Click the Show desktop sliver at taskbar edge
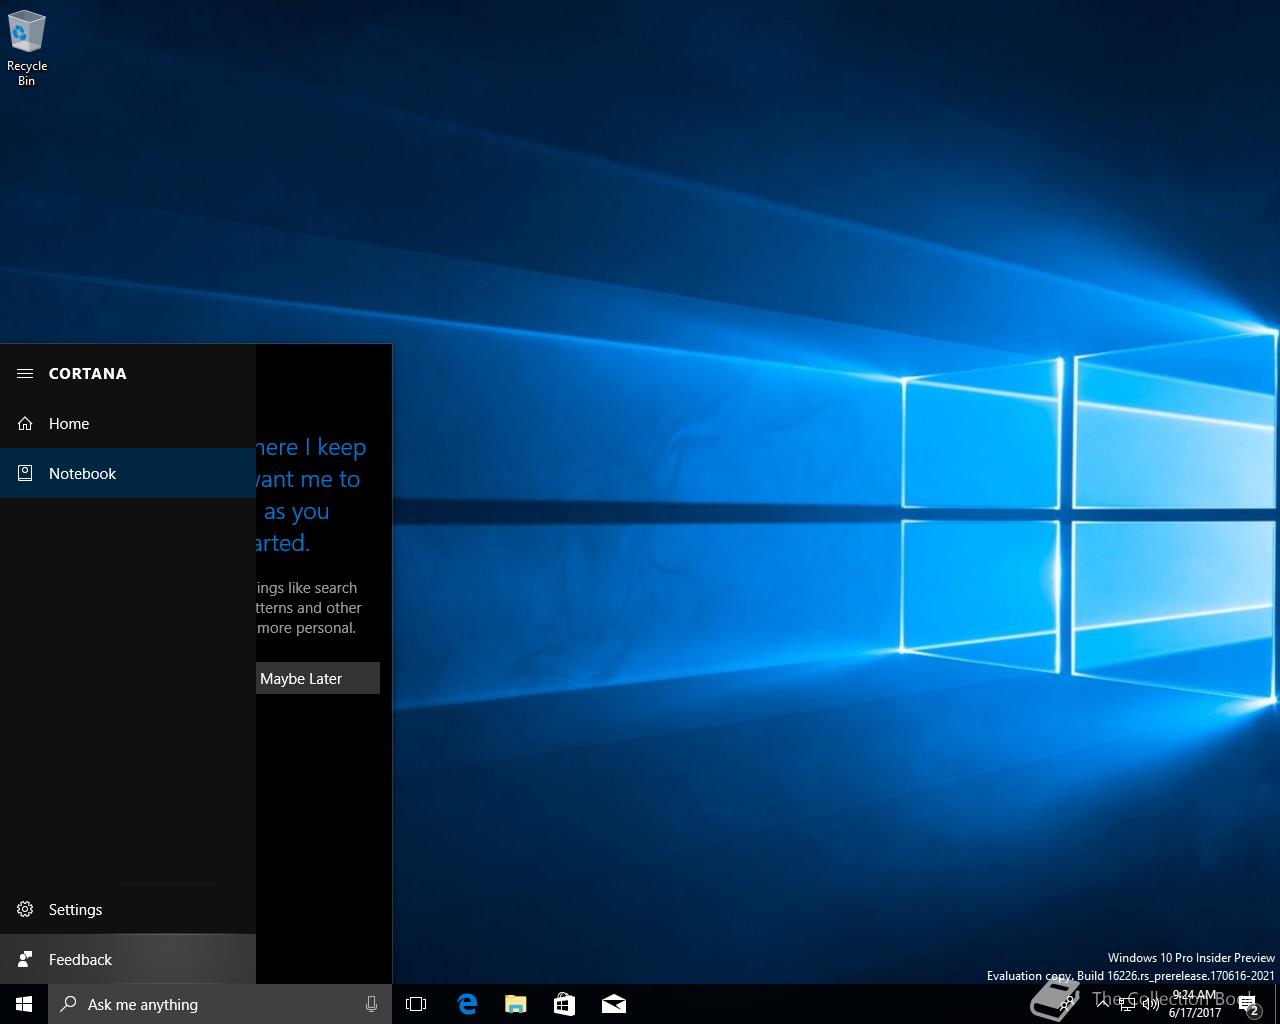 tap(1277, 1004)
